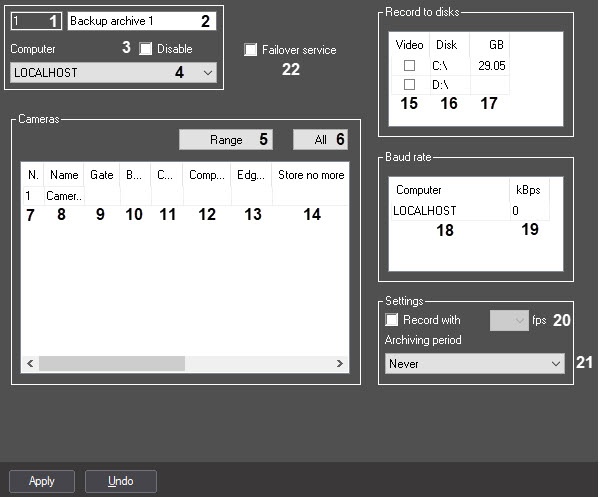Viewport: 600px width, 497px height.
Task: Check the D:\ disk video checkbox
Action: click(x=409, y=84)
